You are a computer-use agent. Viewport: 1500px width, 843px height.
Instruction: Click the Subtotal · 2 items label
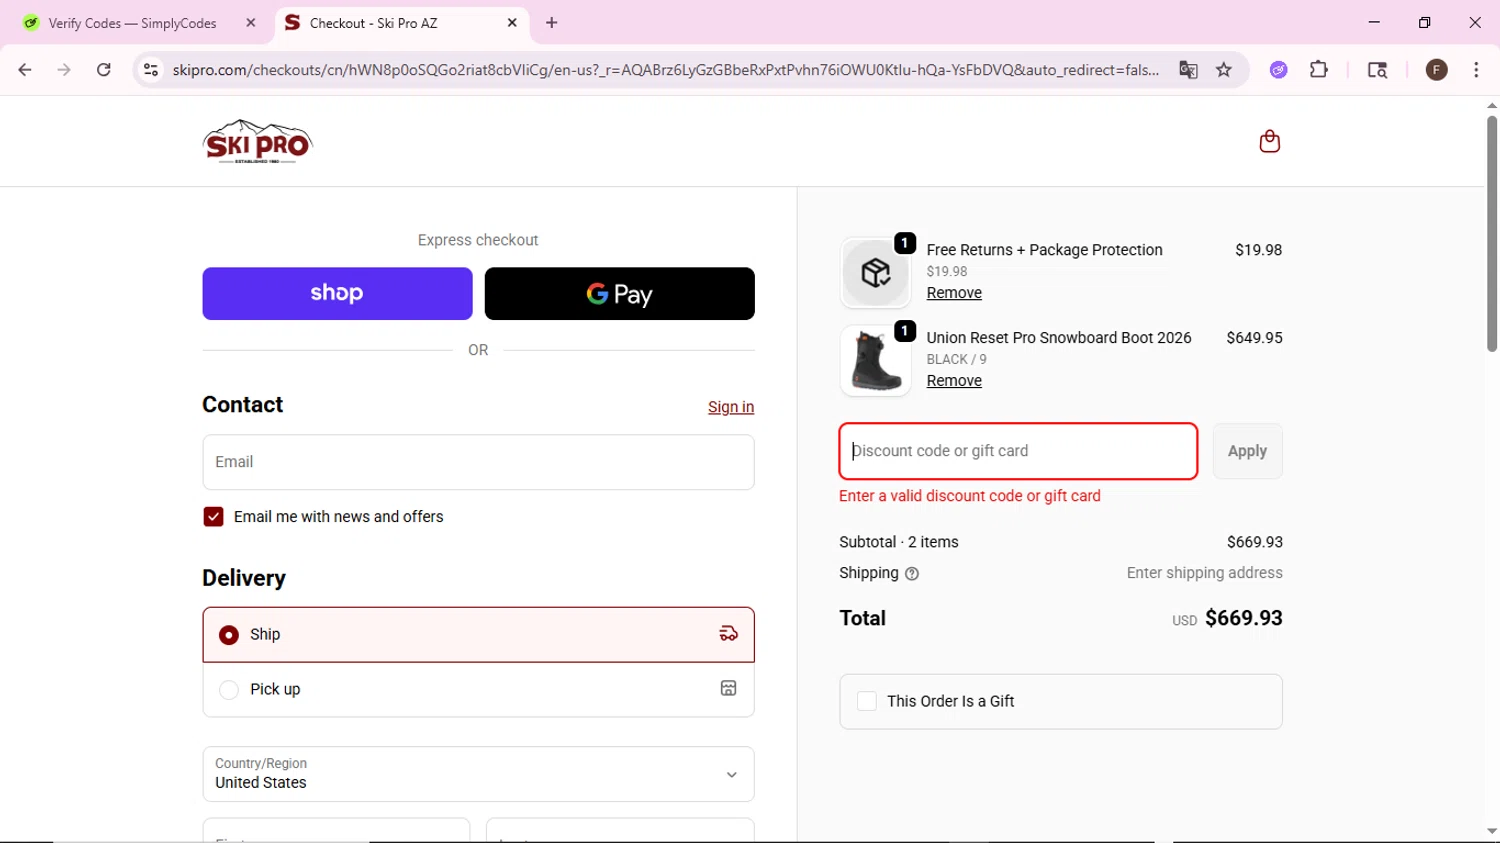(x=899, y=542)
